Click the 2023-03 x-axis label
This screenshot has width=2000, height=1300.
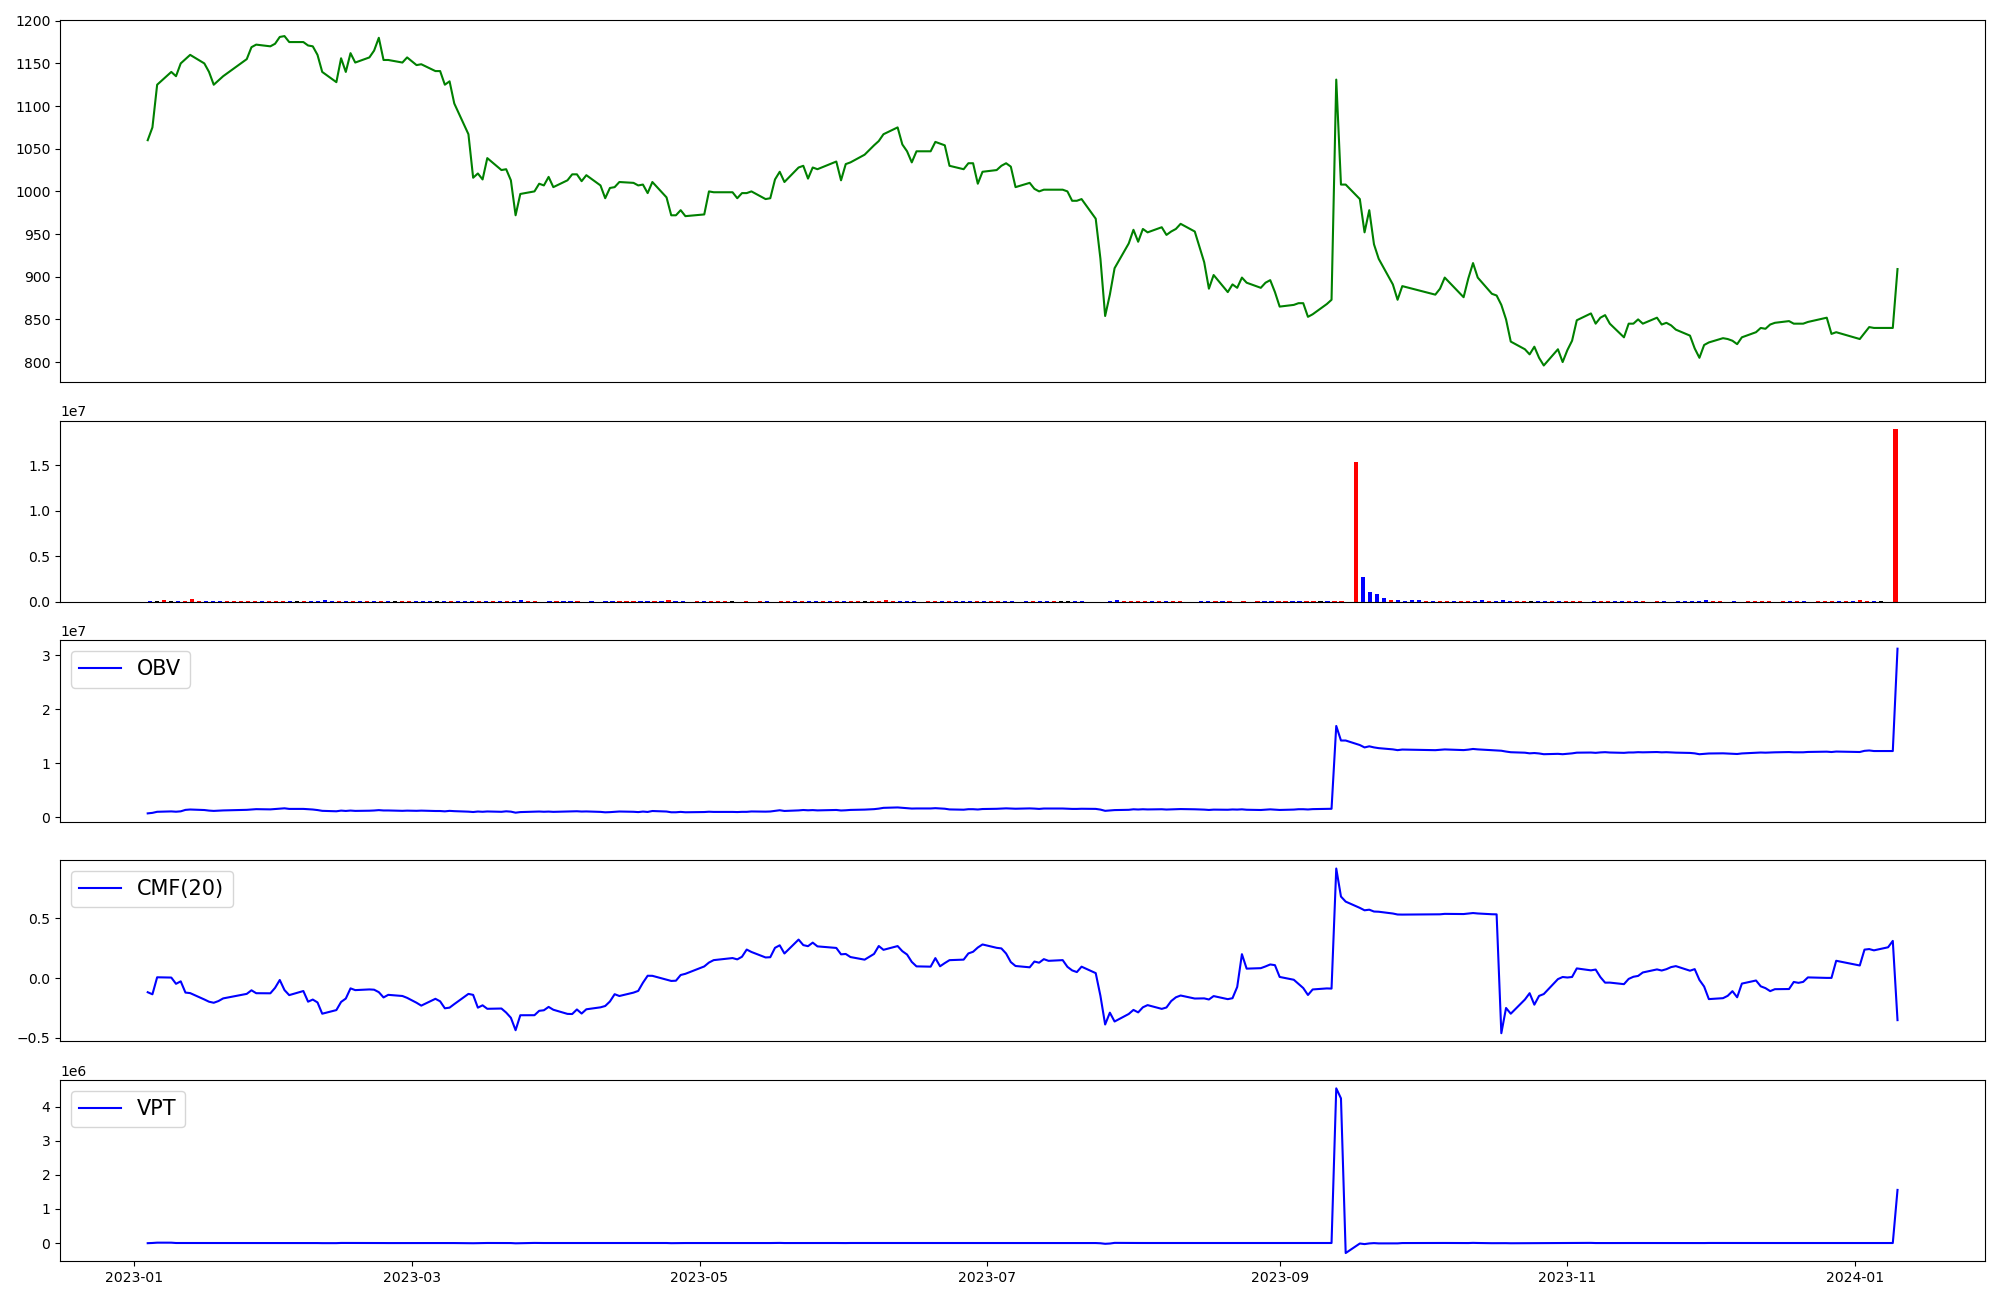click(412, 1277)
